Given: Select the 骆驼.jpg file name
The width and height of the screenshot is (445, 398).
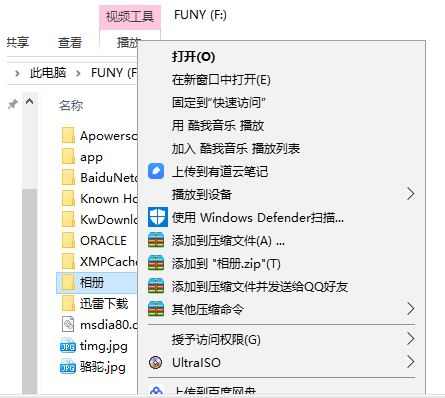Looking at the screenshot, I should [x=103, y=367].
